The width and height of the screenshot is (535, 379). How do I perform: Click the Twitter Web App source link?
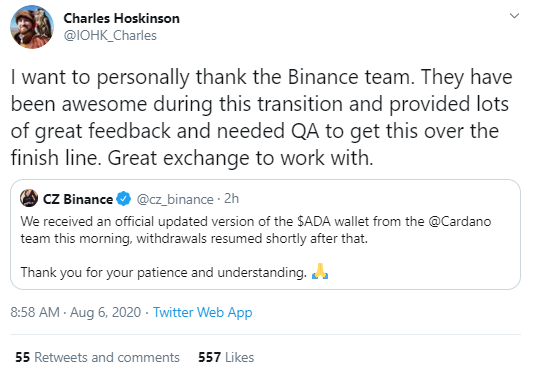click(x=203, y=312)
